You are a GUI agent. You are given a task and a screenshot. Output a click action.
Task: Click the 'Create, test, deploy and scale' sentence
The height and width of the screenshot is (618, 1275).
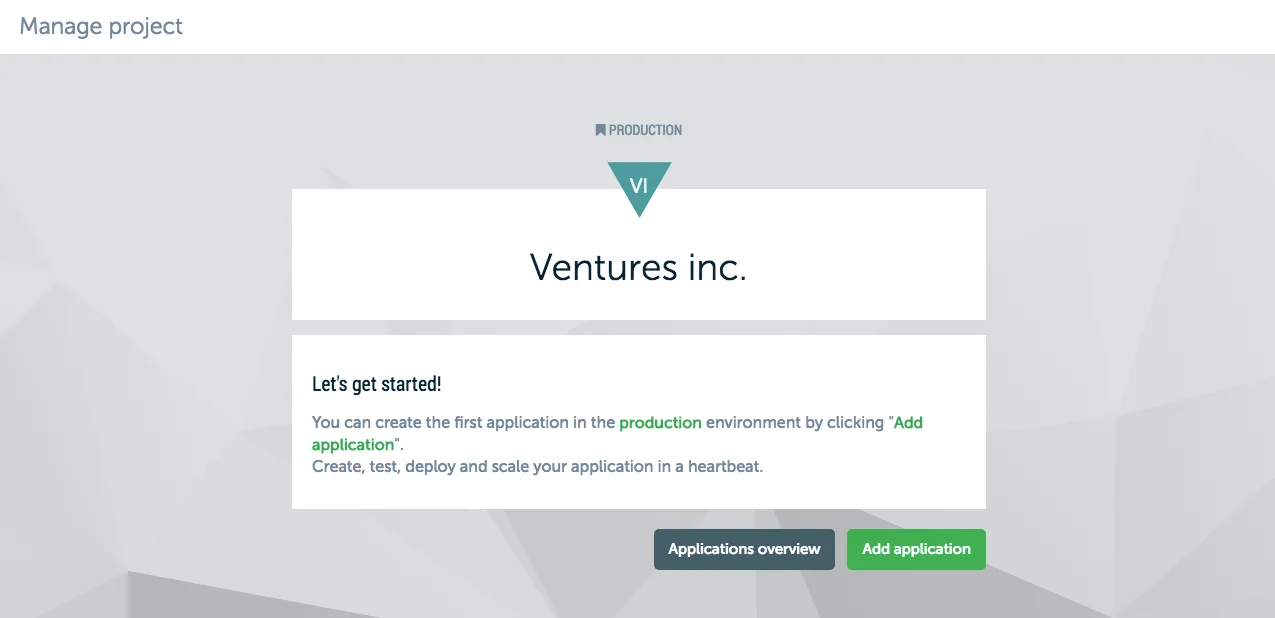tap(537, 466)
